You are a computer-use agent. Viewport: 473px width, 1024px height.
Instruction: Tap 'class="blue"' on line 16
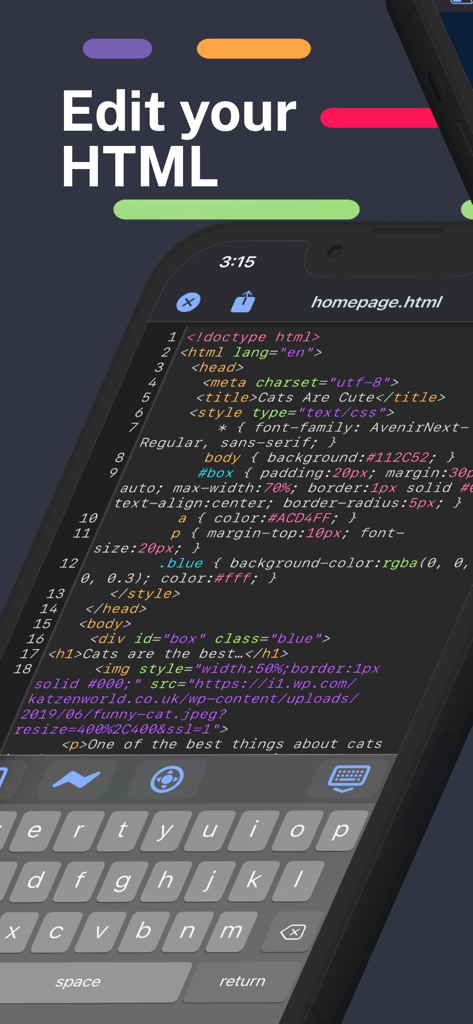(269, 638)
